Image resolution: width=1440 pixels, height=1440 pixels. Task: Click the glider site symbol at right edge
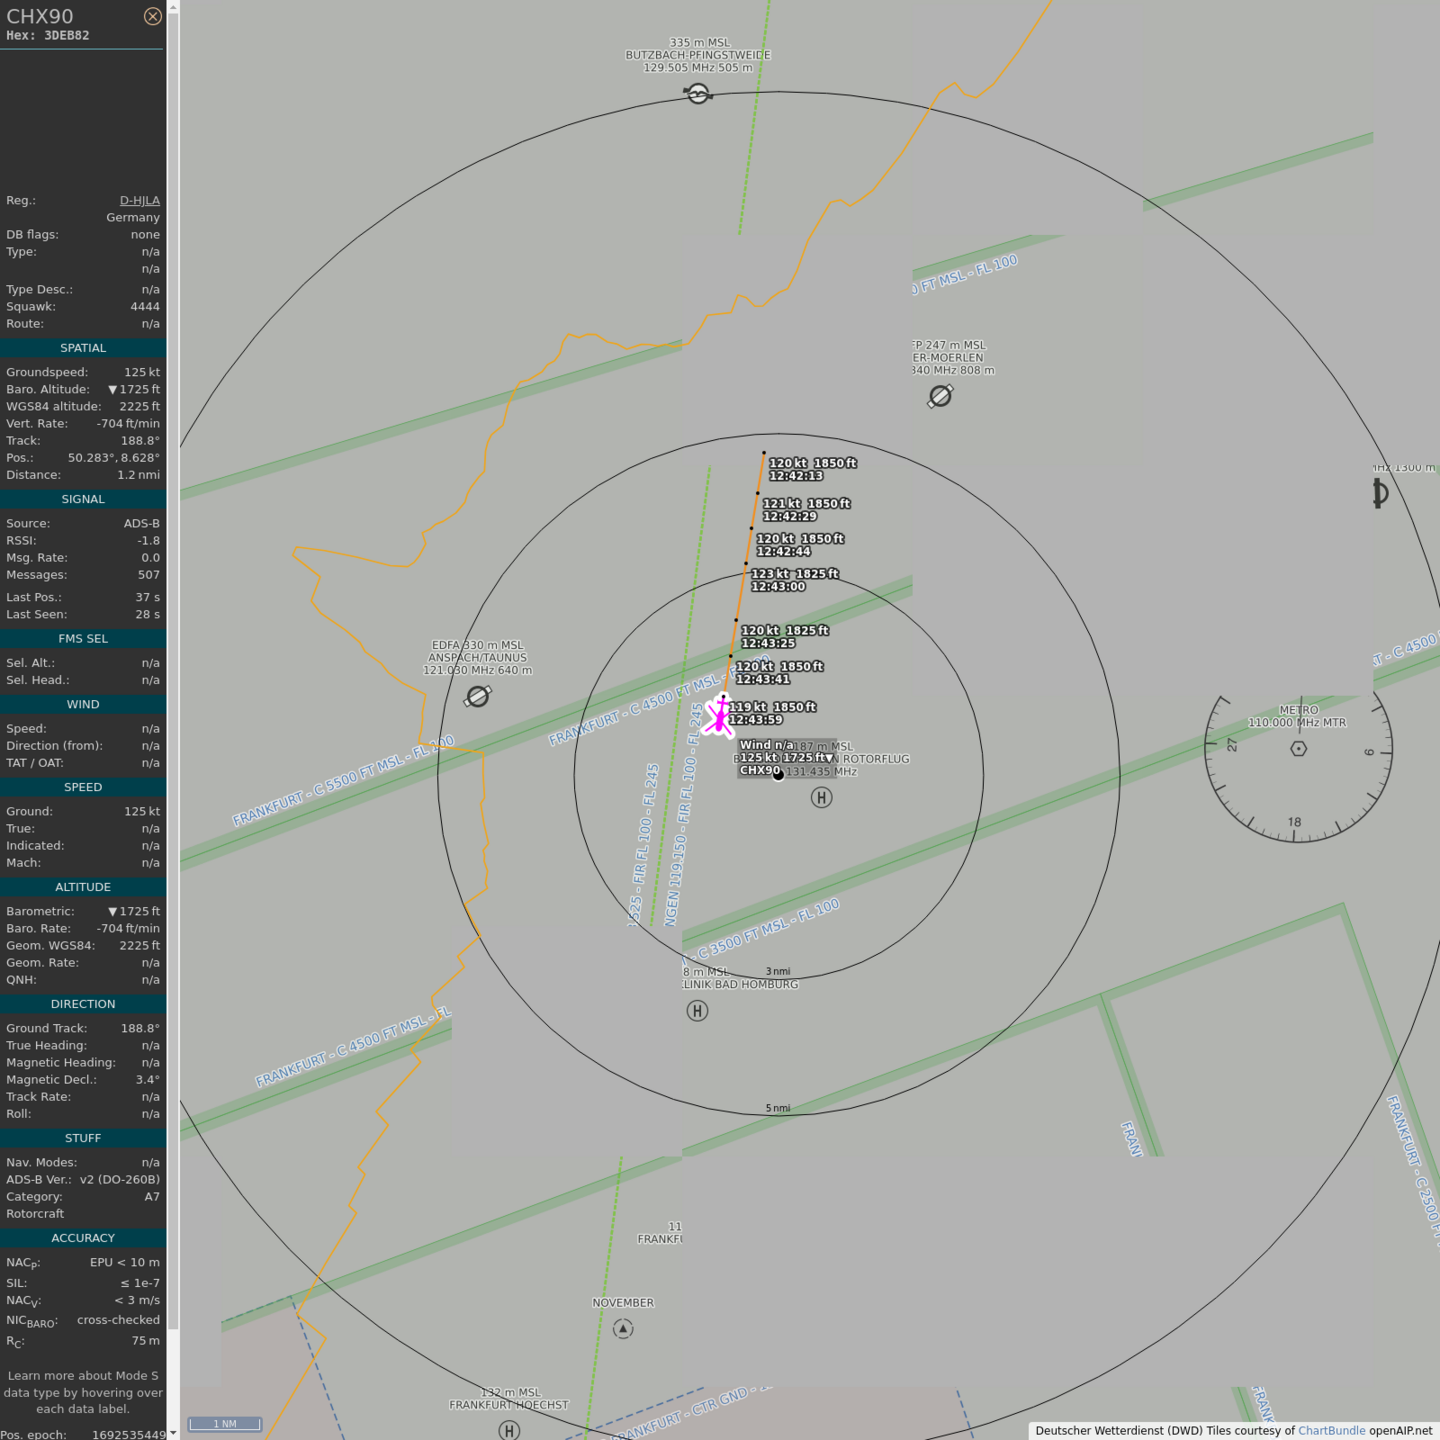pos(1380,493)
